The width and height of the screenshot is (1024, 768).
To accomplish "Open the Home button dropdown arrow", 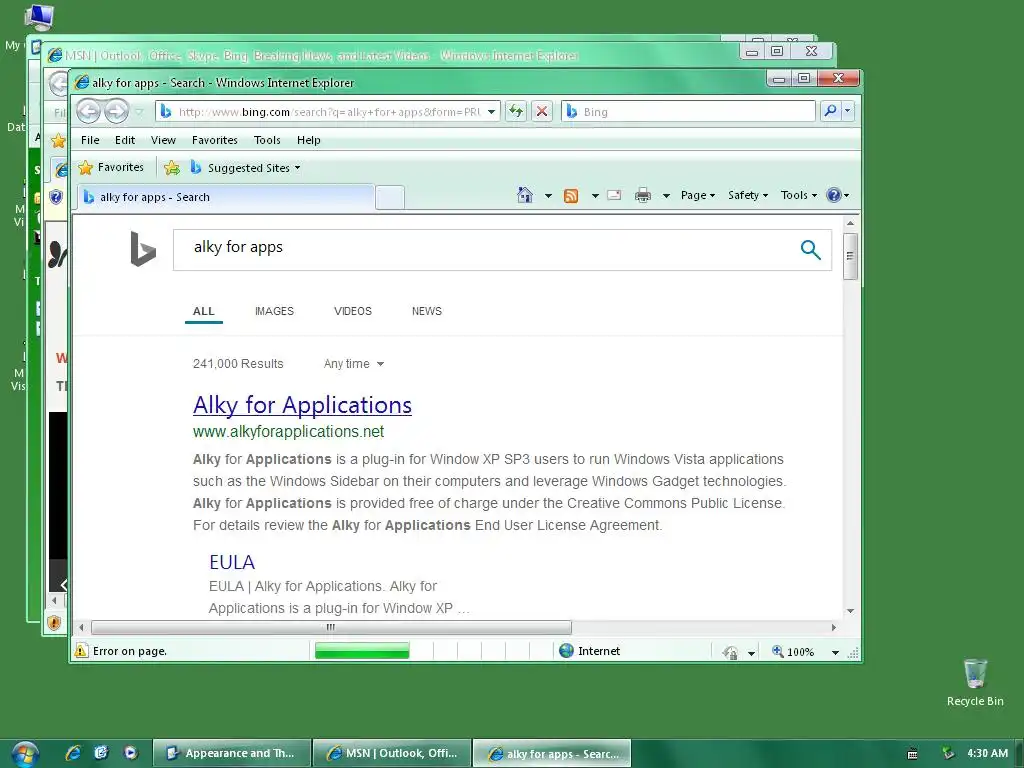I will [548, 195].
